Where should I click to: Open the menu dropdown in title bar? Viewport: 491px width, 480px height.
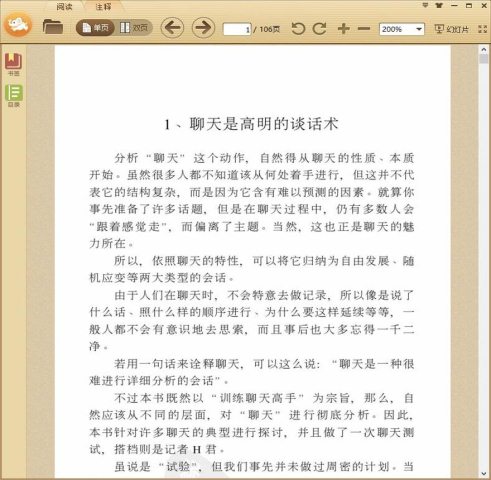(425, 5)
